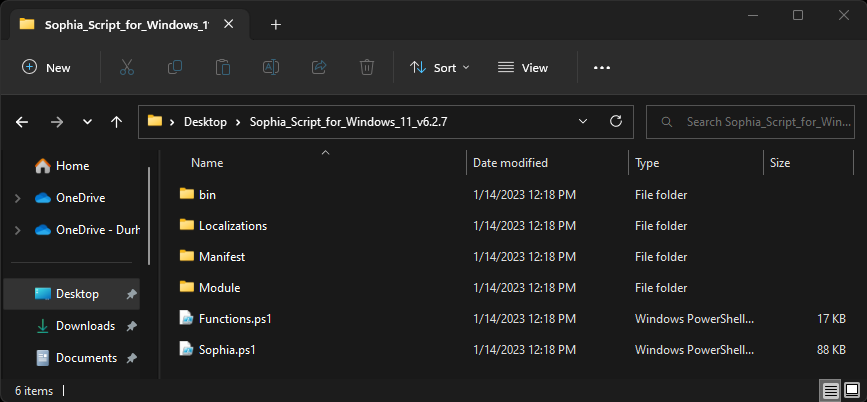Viewport: 867px width, 402px height.
Task: Click pin icon next to Documents
Action: tap(131, 358)
